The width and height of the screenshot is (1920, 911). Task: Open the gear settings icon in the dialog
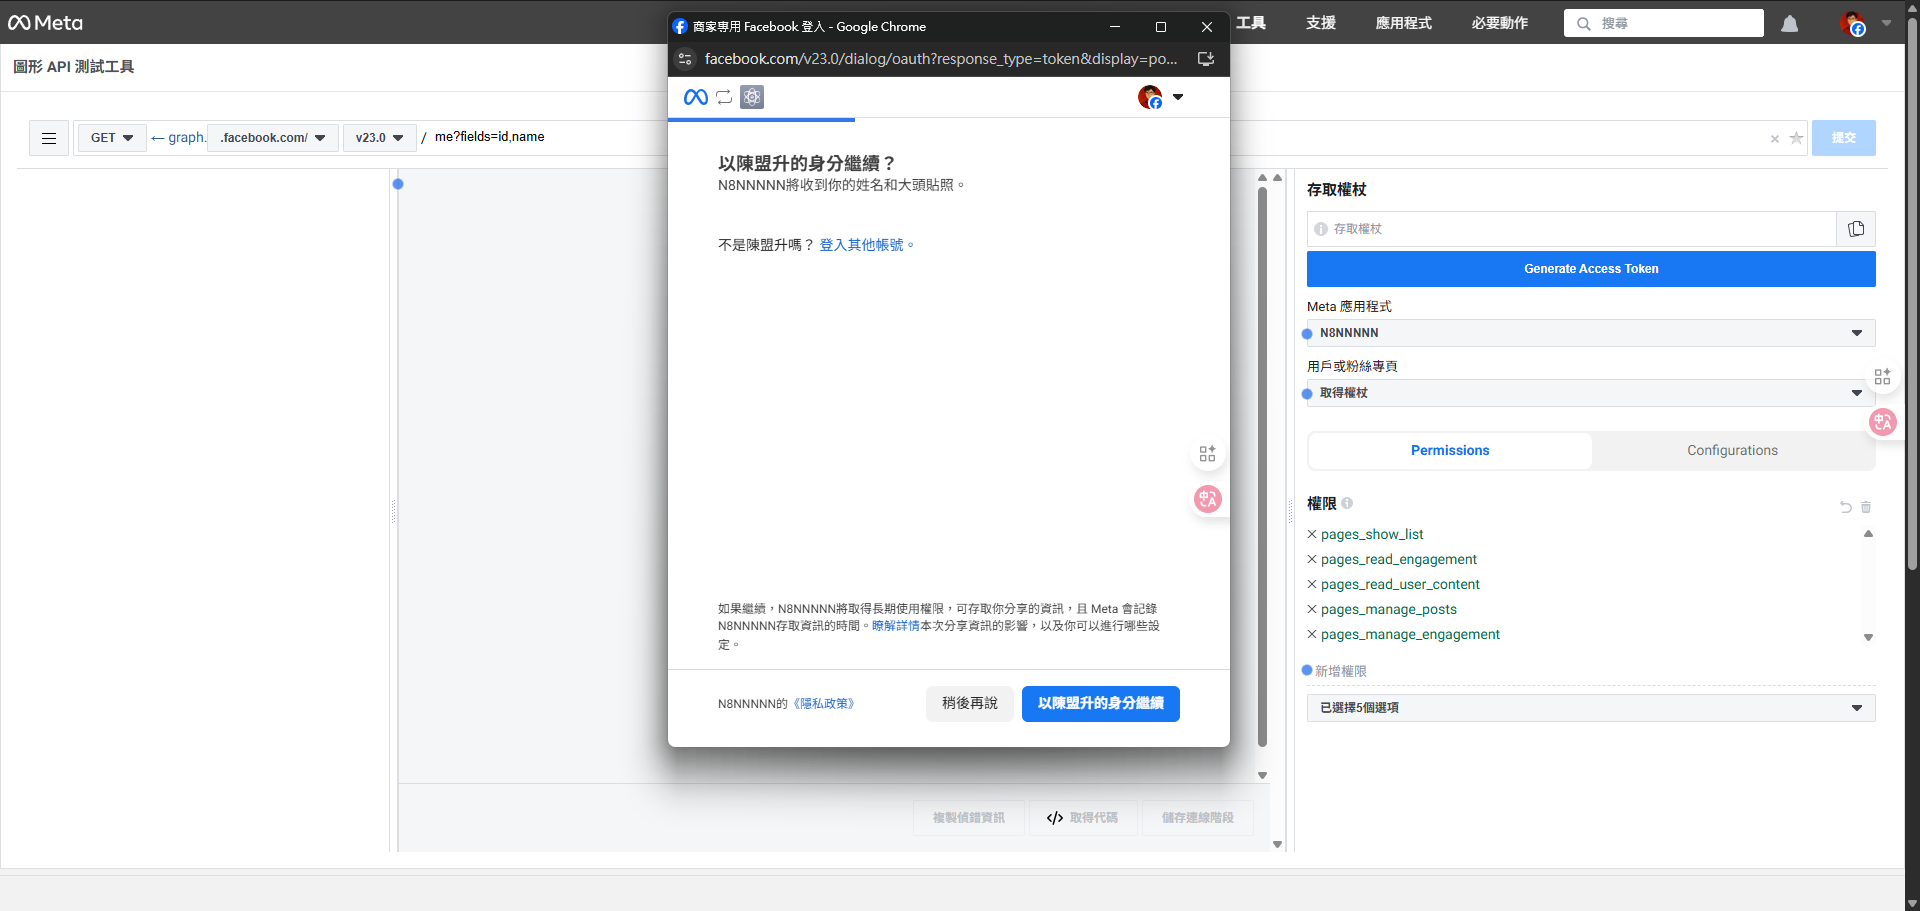coord(752,97)
